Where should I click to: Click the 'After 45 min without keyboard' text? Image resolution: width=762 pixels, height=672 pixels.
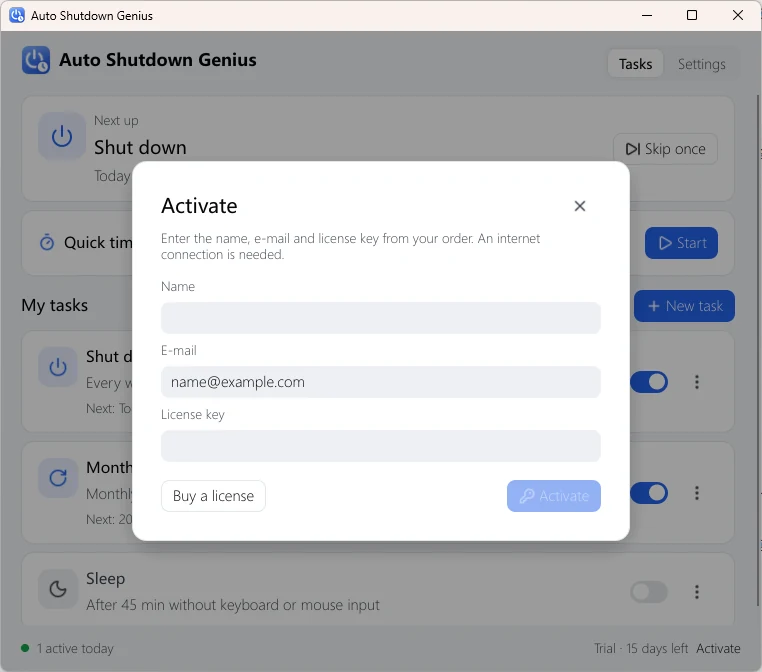click(x=233, y=605)
